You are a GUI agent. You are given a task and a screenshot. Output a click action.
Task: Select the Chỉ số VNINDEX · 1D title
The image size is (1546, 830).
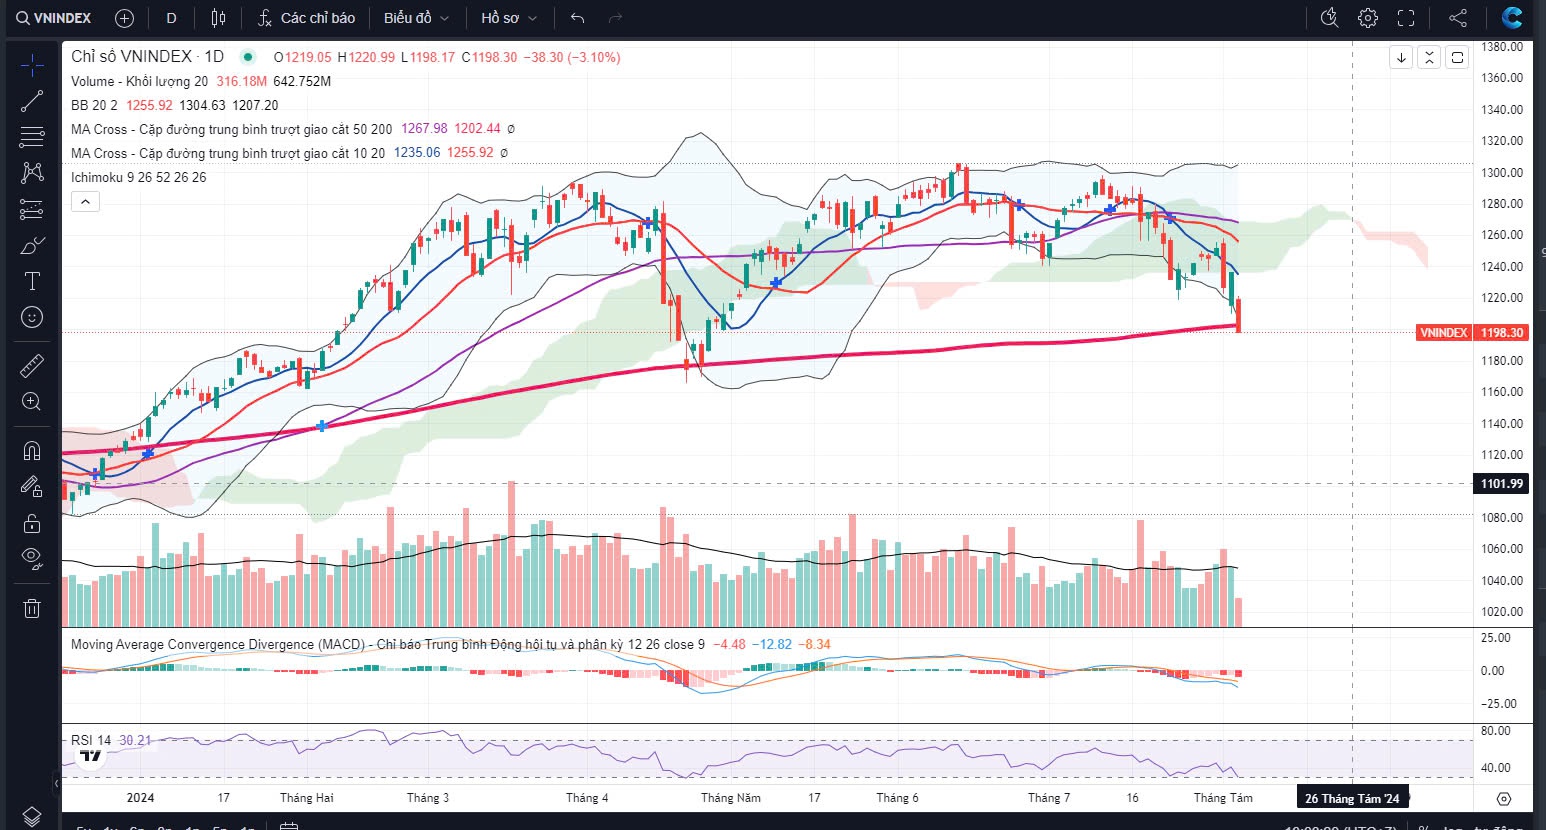coord(148,57)
